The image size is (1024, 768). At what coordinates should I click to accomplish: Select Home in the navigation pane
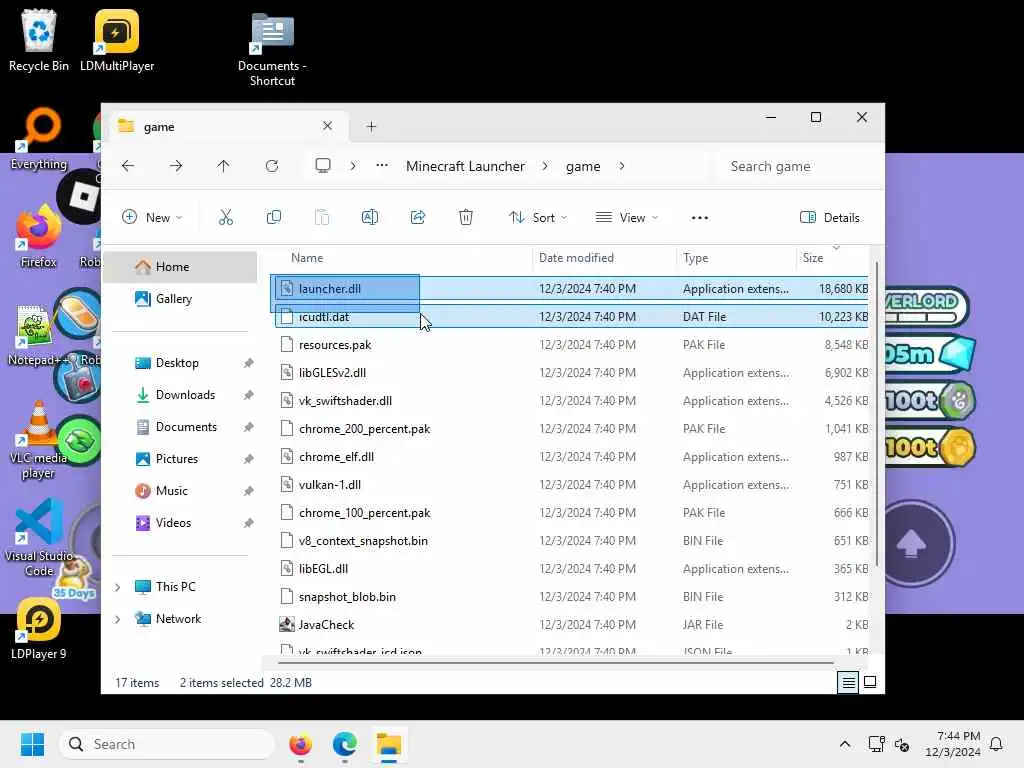tap(180, 267)
